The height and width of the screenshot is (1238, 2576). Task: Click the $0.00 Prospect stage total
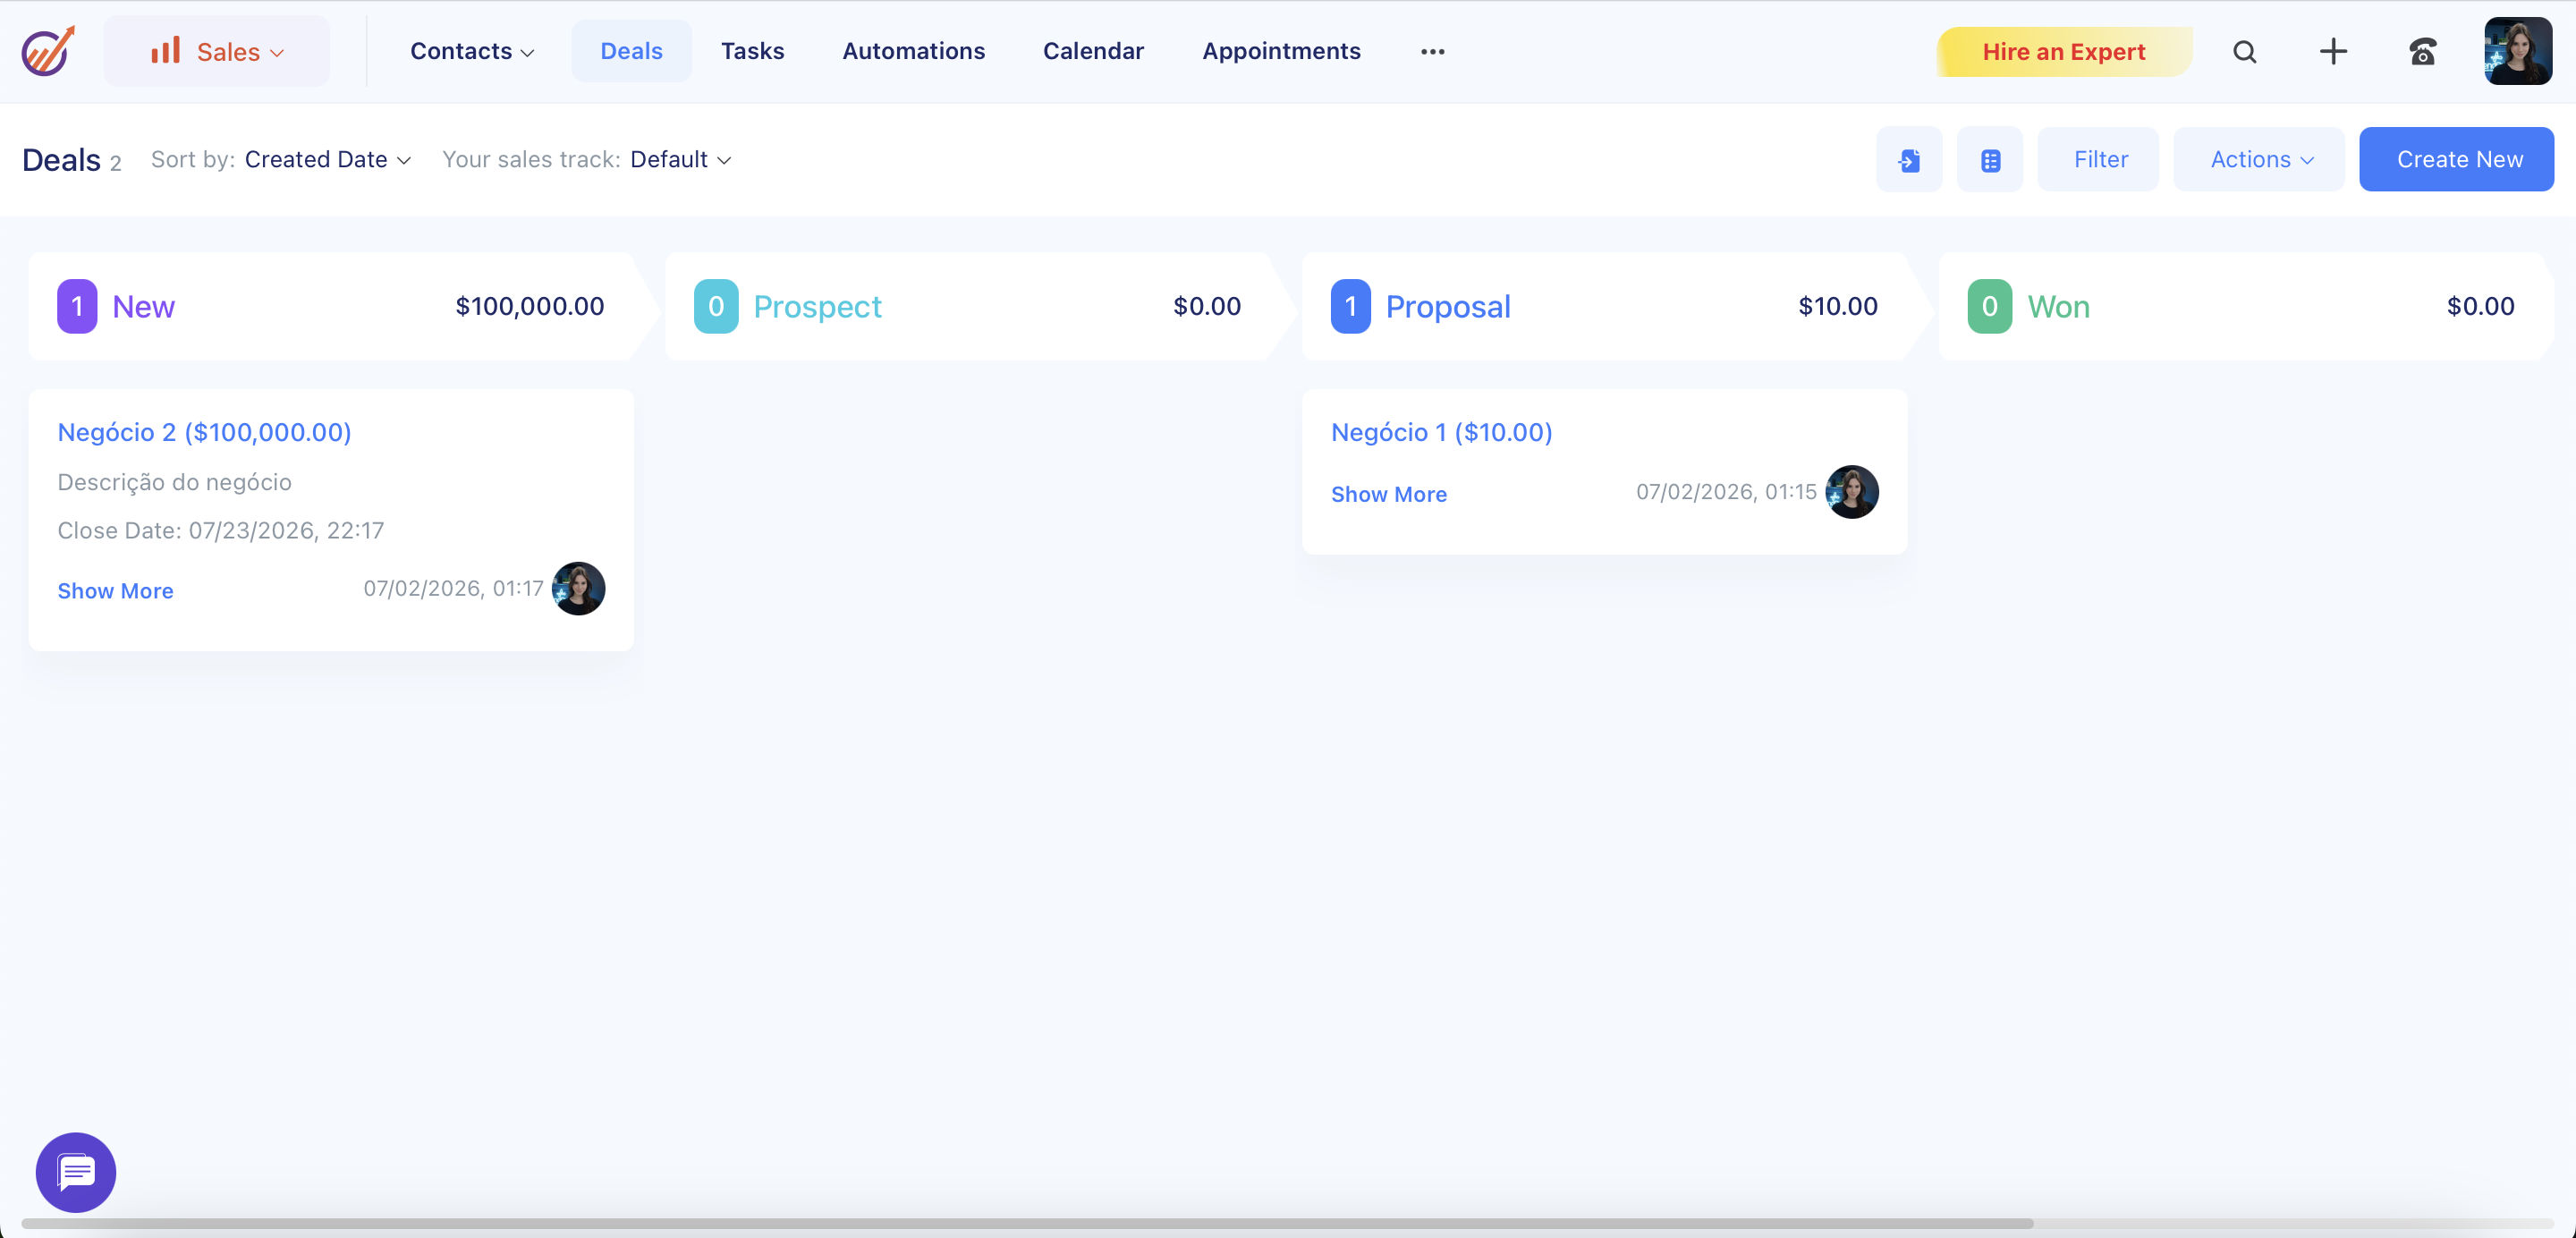coord(1207,307)
